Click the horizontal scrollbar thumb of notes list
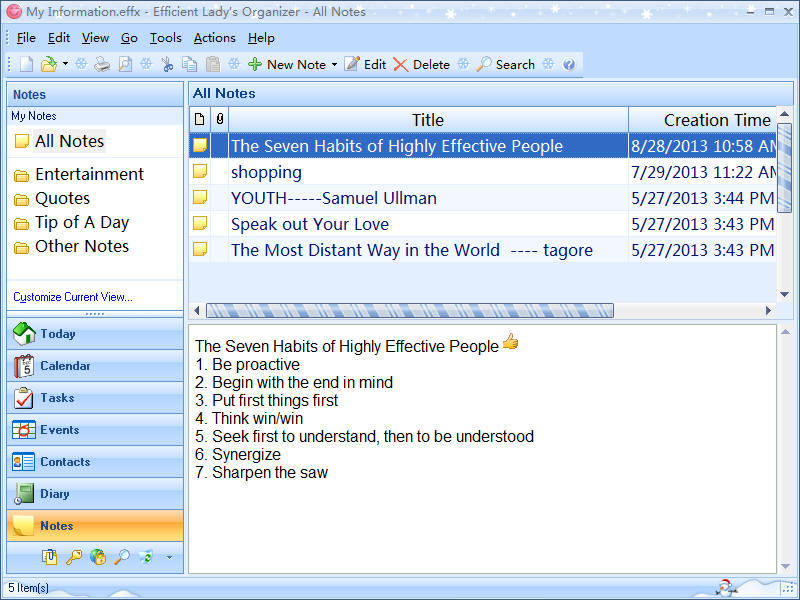 410,311
